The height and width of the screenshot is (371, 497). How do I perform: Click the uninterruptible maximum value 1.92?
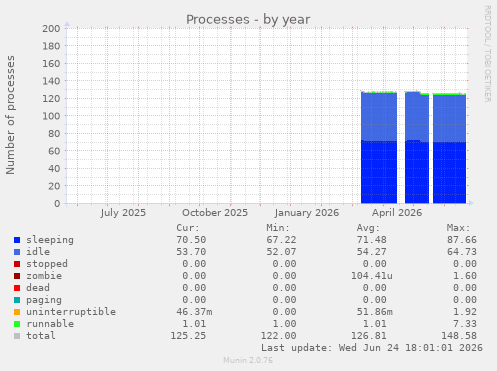click(465, 312)
